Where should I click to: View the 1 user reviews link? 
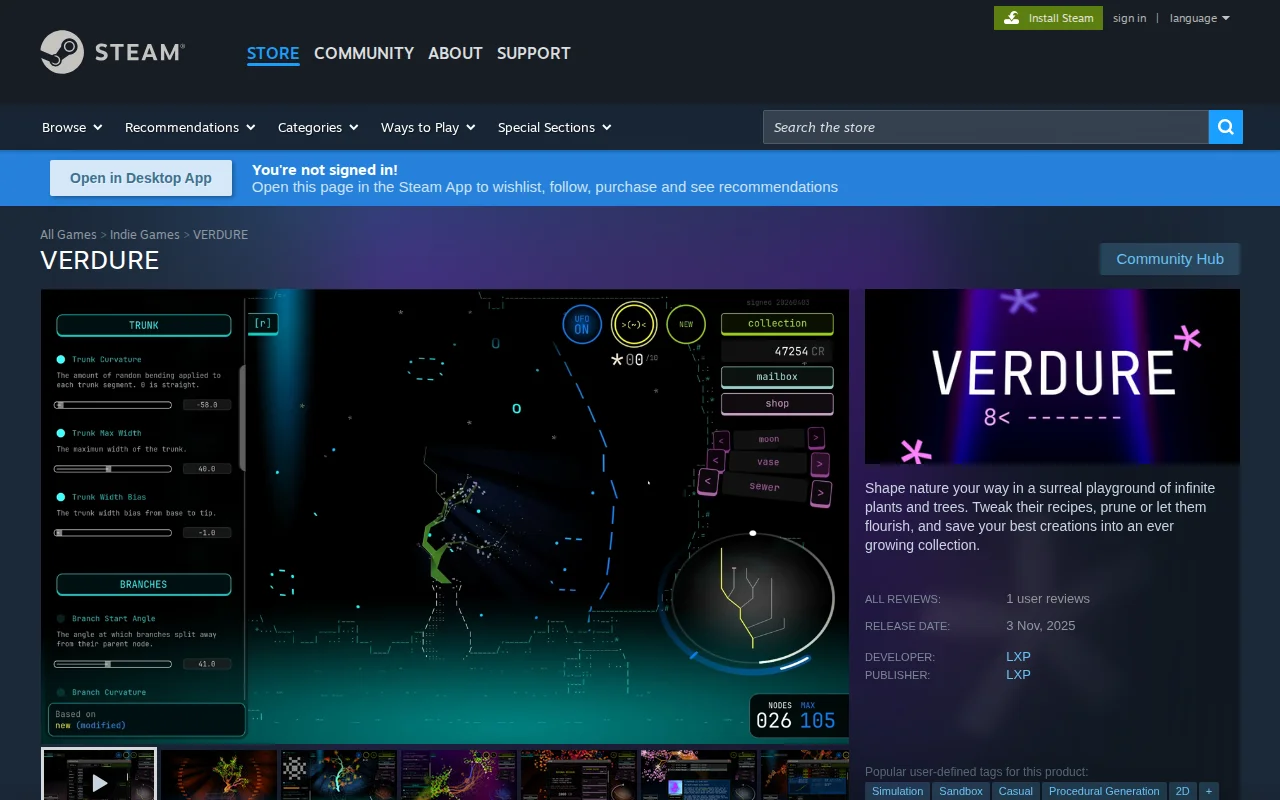coord(1048,599)
